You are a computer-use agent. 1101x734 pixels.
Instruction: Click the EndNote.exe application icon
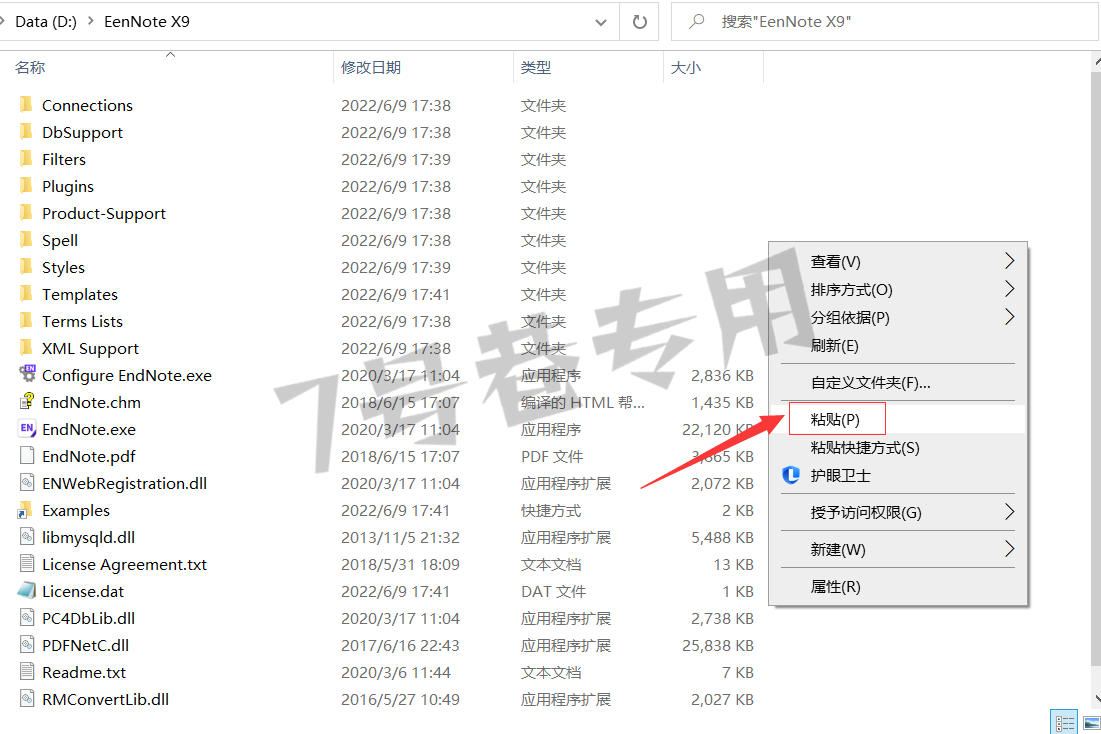coord(27,428)
